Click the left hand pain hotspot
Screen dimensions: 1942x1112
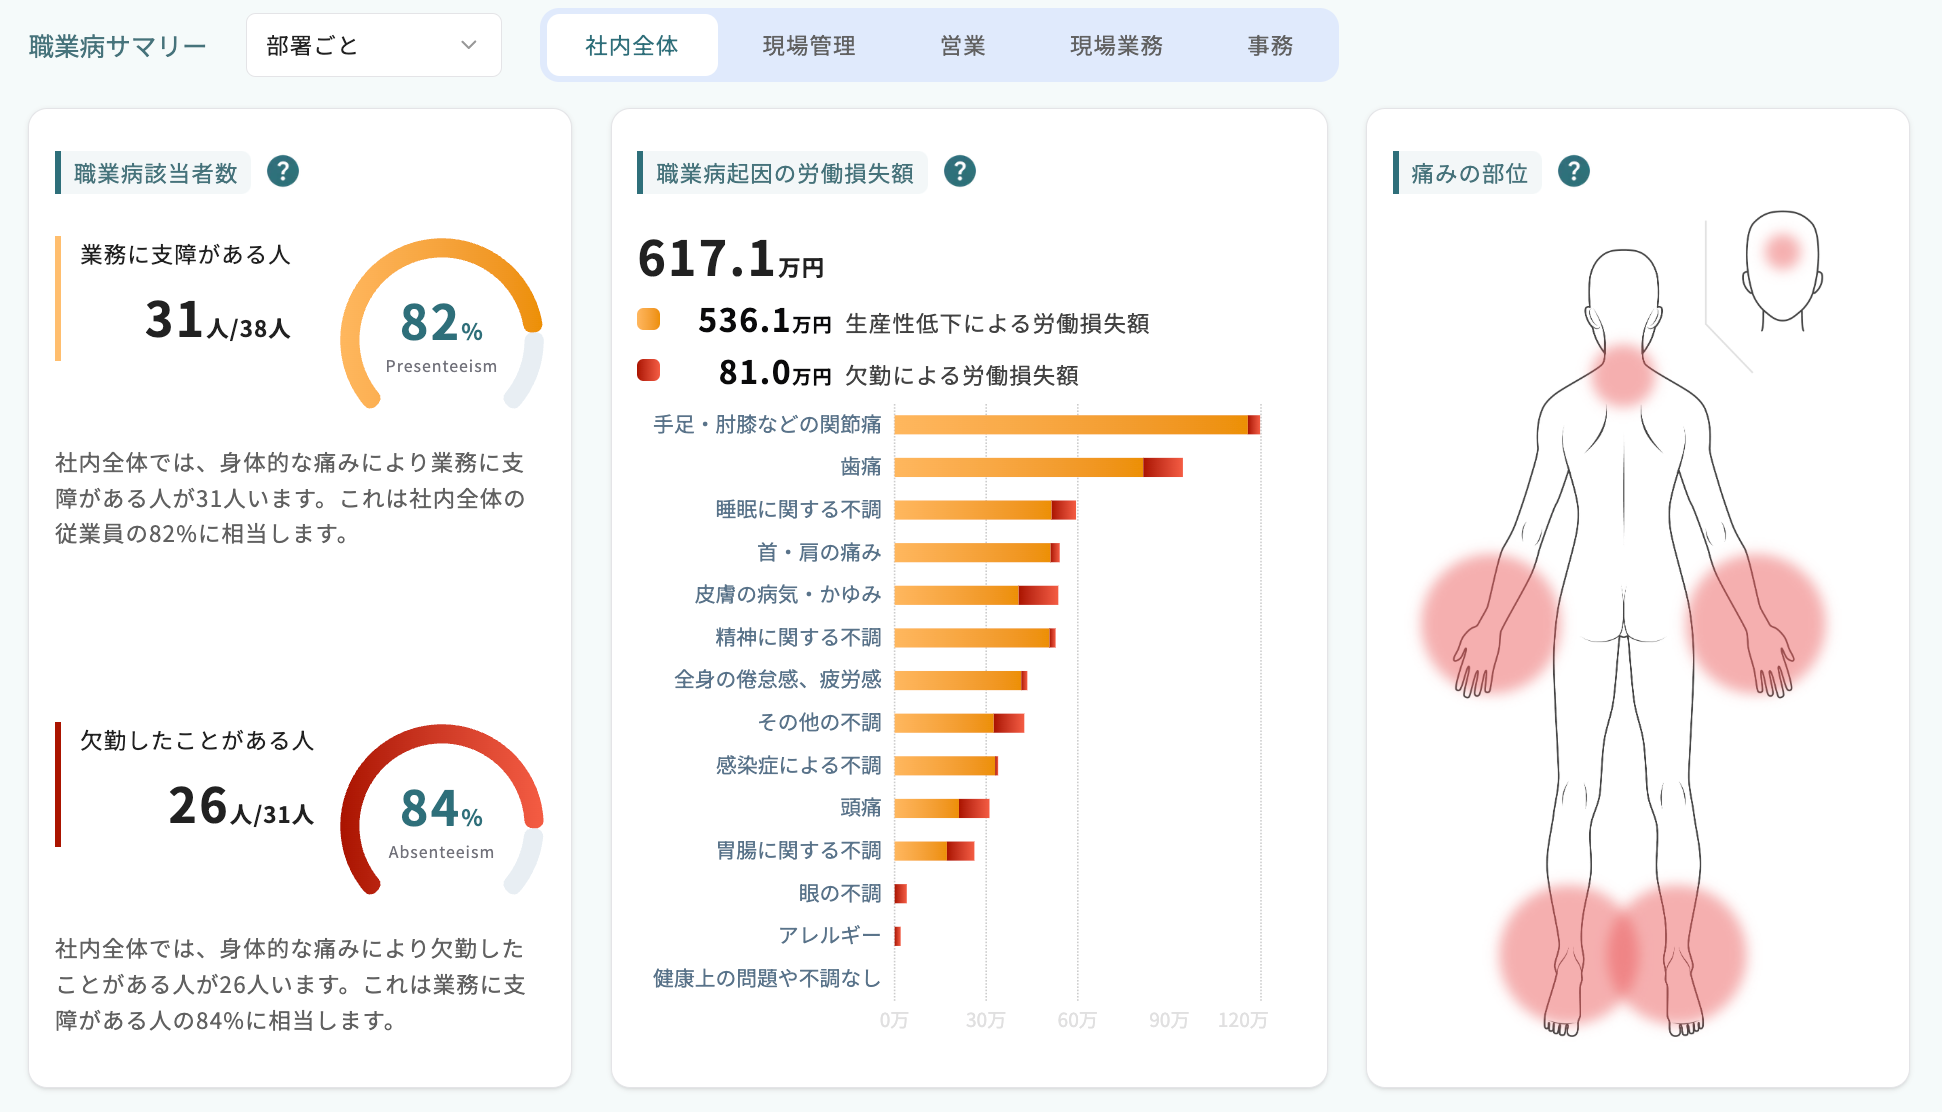click(1490, 622)
